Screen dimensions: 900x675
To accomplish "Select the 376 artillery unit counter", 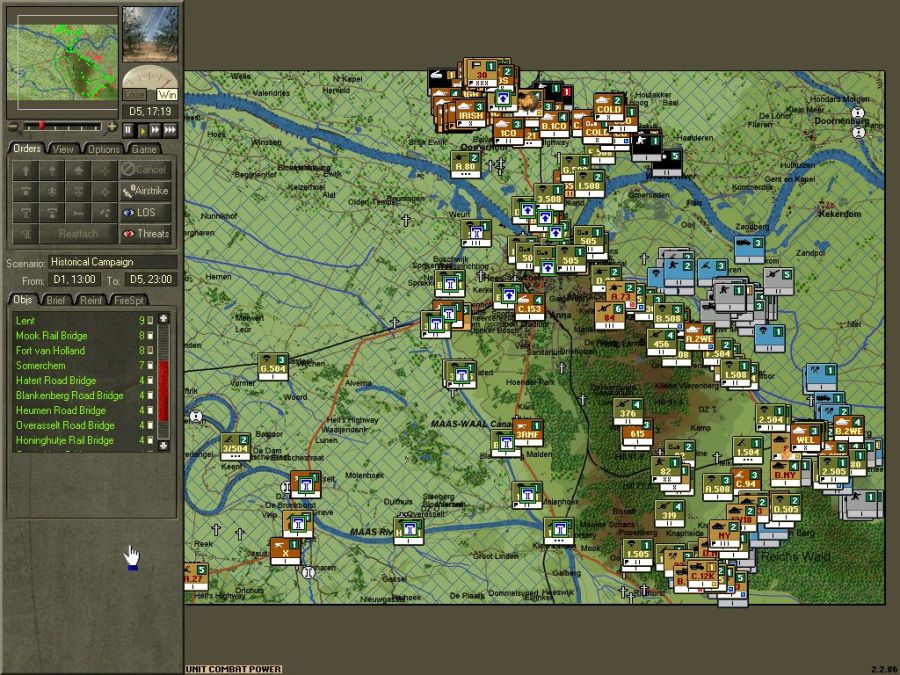I will (x=628, y=411).
